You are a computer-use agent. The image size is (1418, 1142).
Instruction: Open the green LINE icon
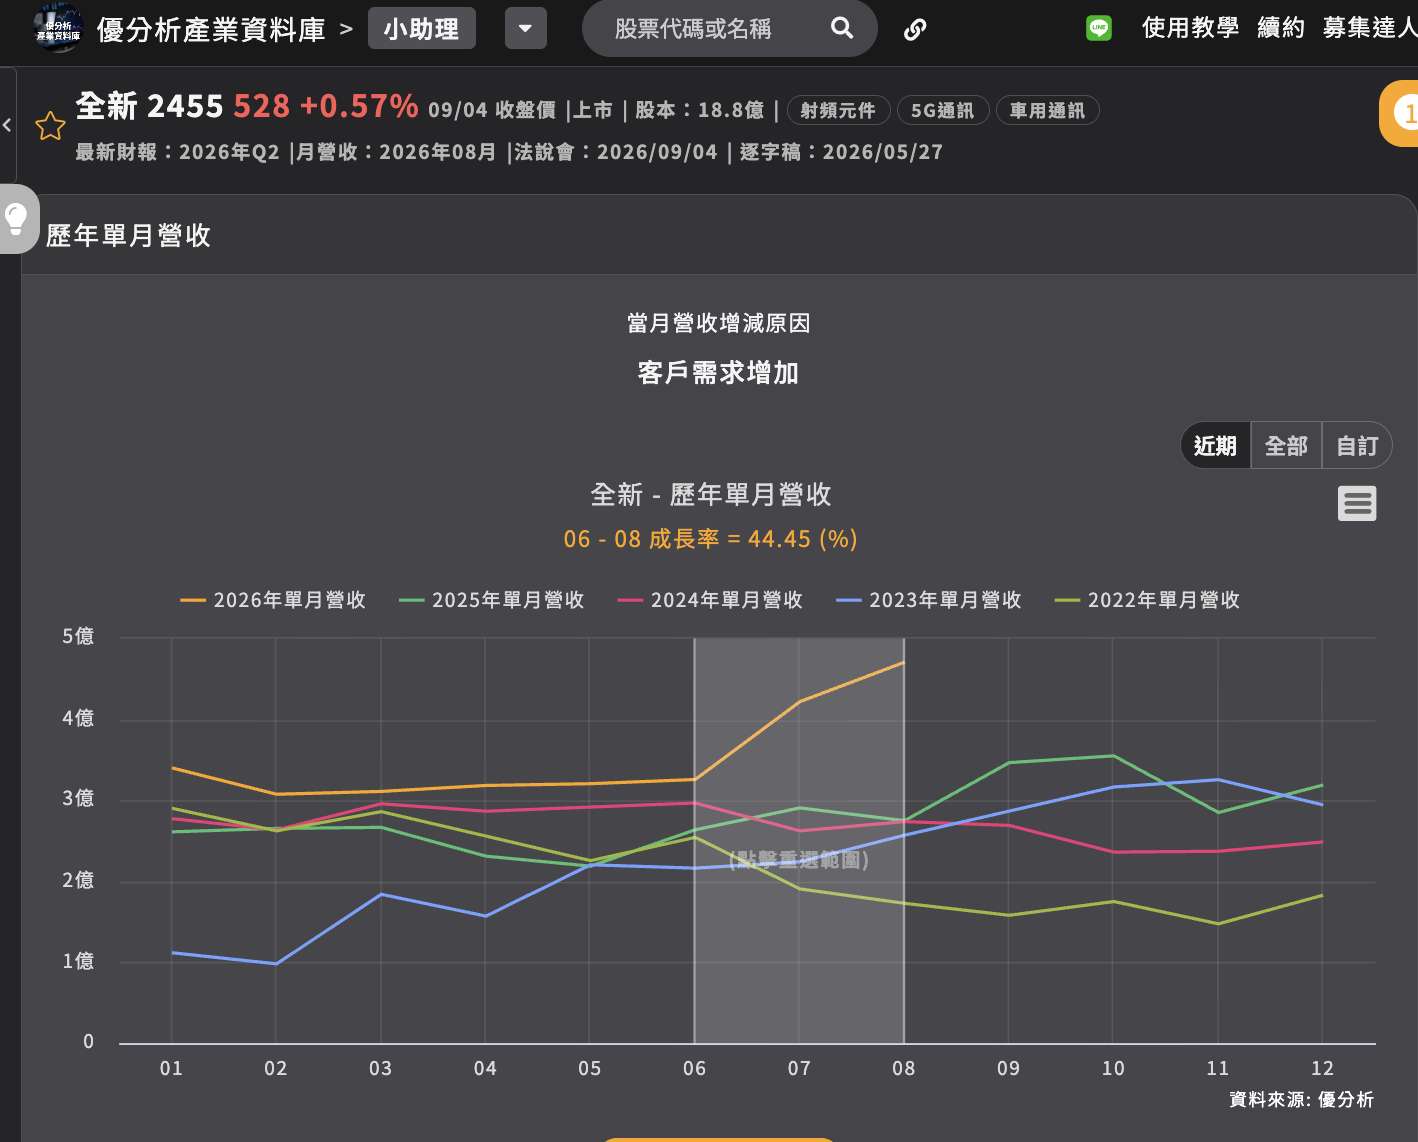coord(1098,28)
